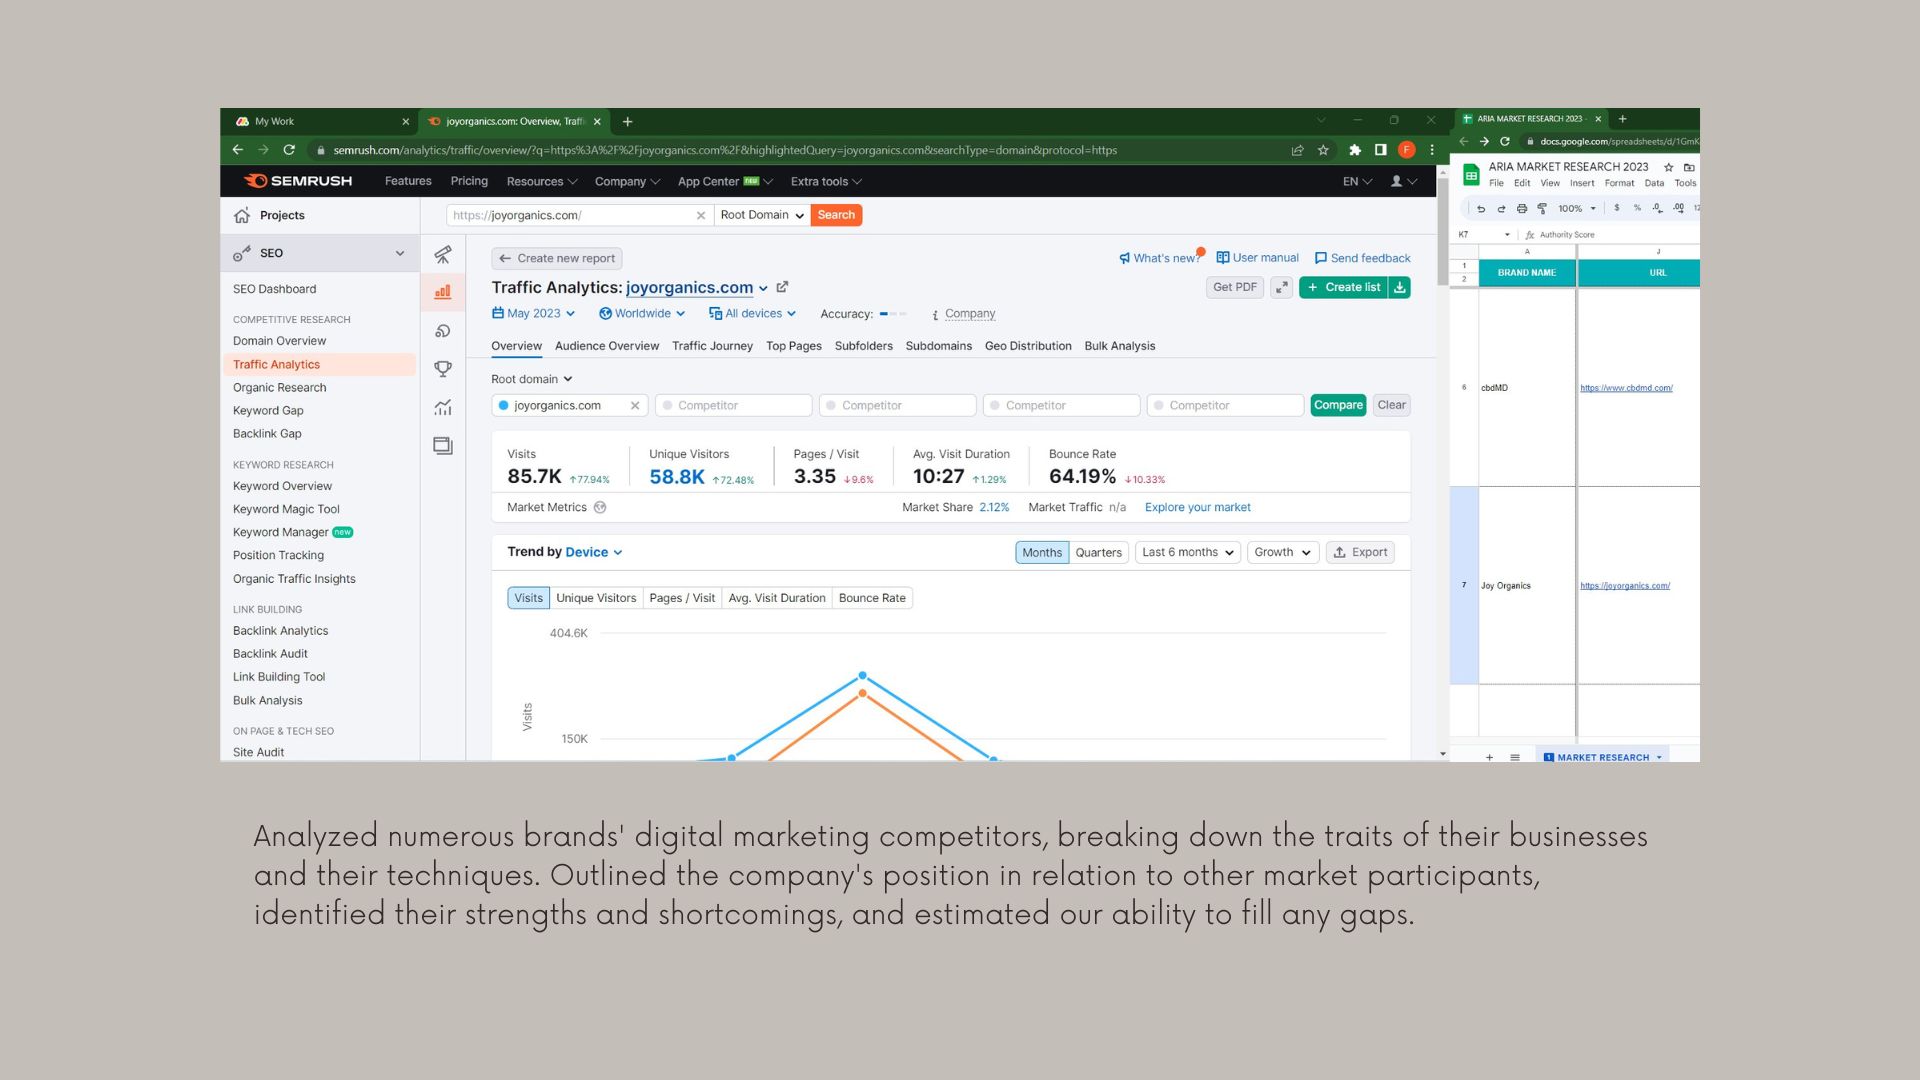Bookmark the page with the star icon

click(1323, 150)
